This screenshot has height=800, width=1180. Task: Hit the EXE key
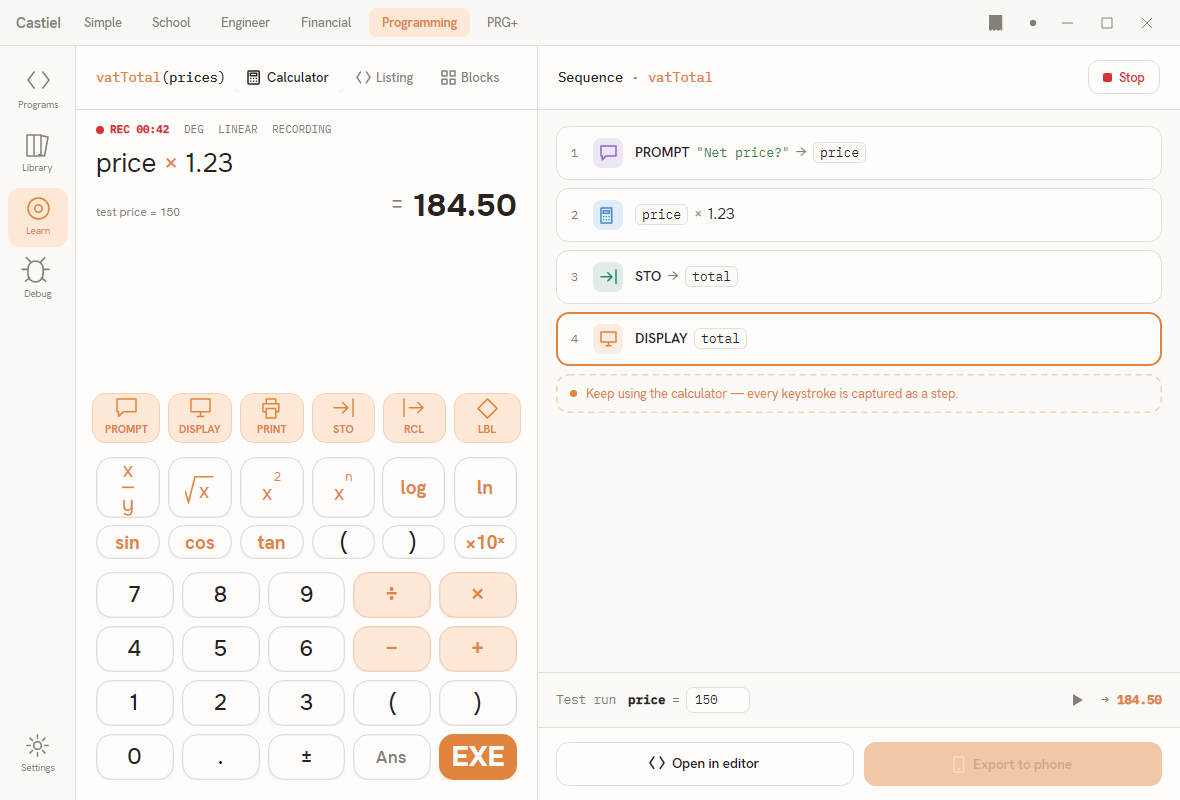[478, 756]
